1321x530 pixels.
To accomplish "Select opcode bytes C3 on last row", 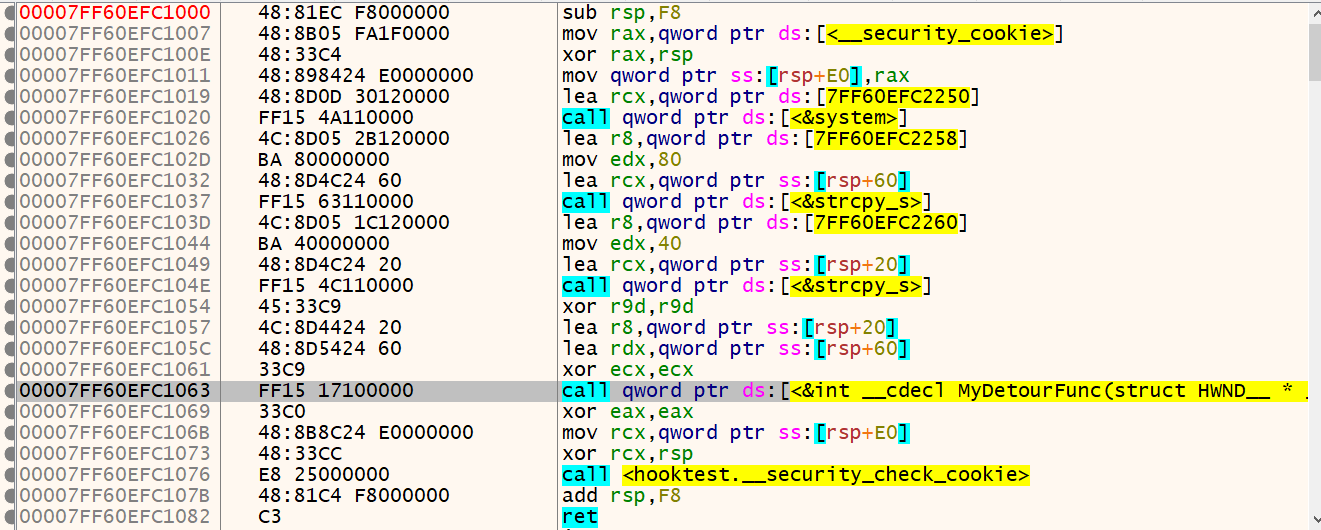I will tap(270, 517).
